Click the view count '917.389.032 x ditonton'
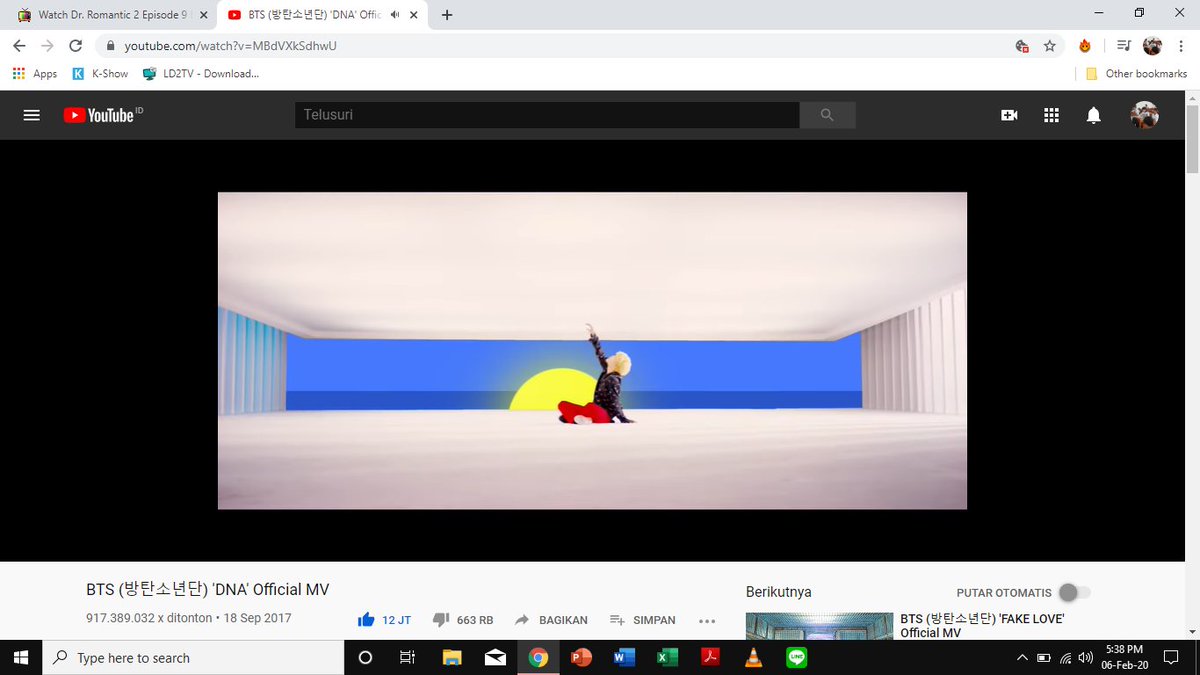The height and width of the screenshot is (675, 1200). tap(149, 619)
